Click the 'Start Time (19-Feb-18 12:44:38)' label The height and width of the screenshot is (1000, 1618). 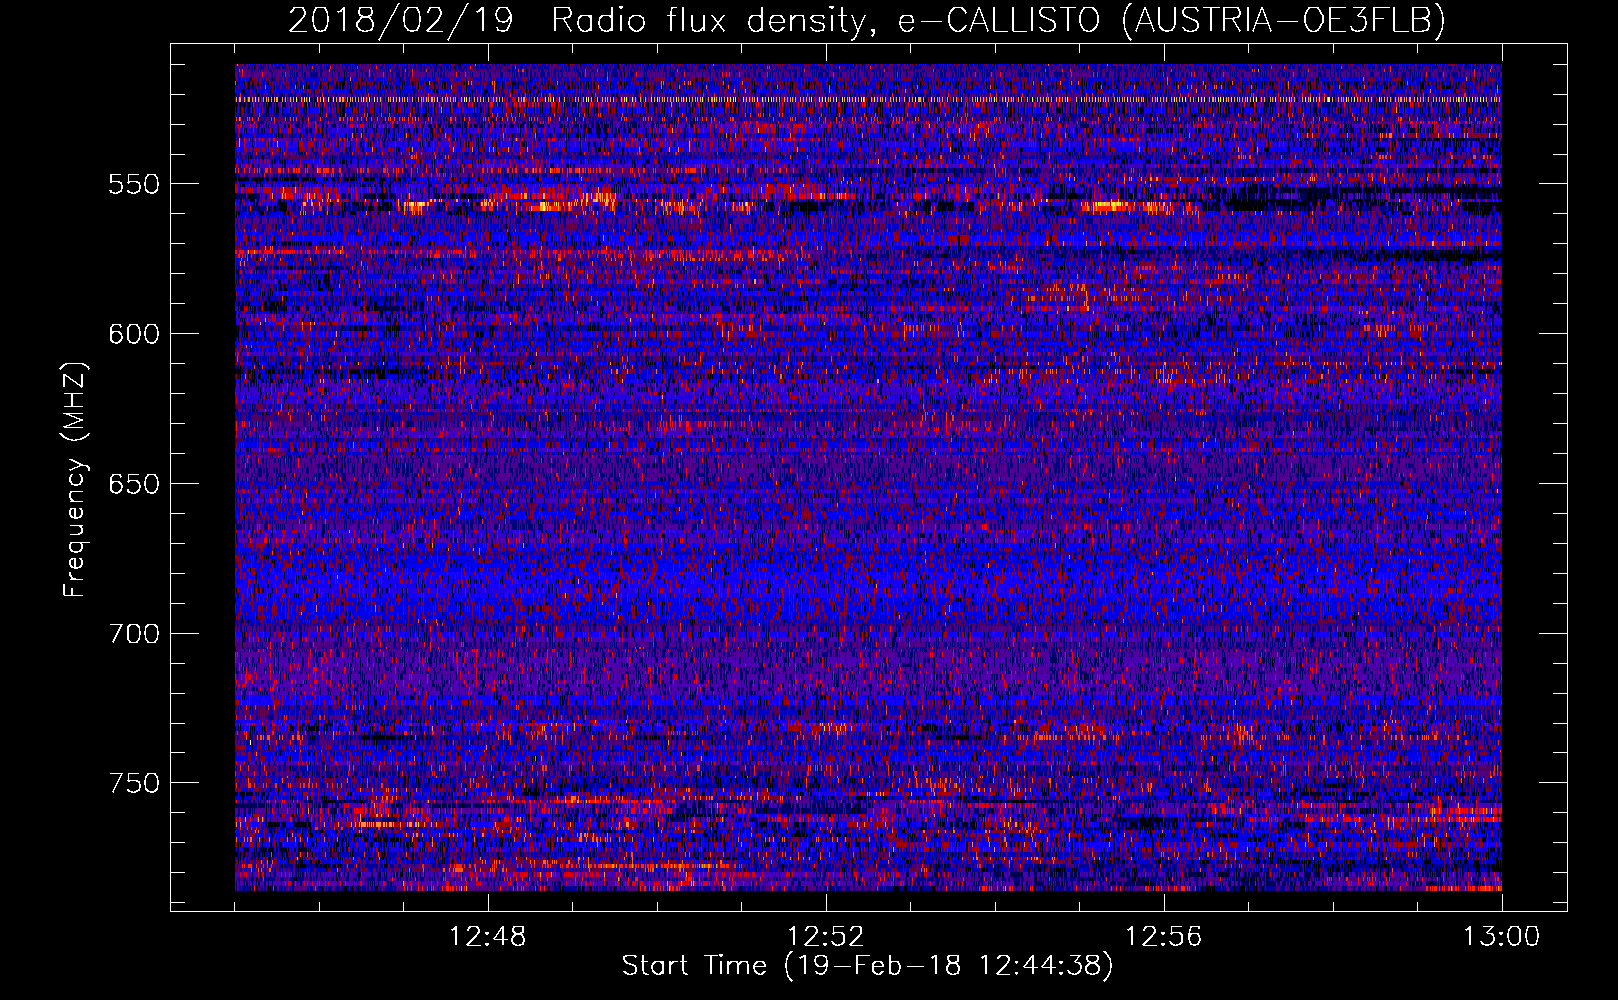click(867, 966)
